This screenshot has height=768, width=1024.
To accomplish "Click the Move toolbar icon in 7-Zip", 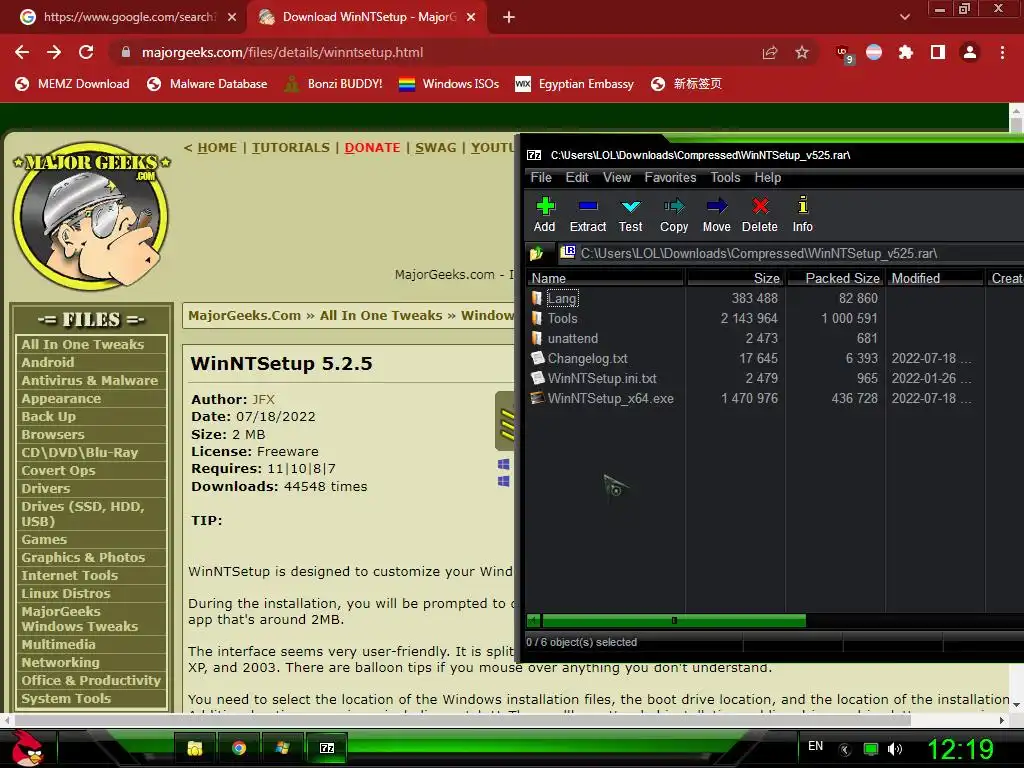I will click(x=716, y=215).
